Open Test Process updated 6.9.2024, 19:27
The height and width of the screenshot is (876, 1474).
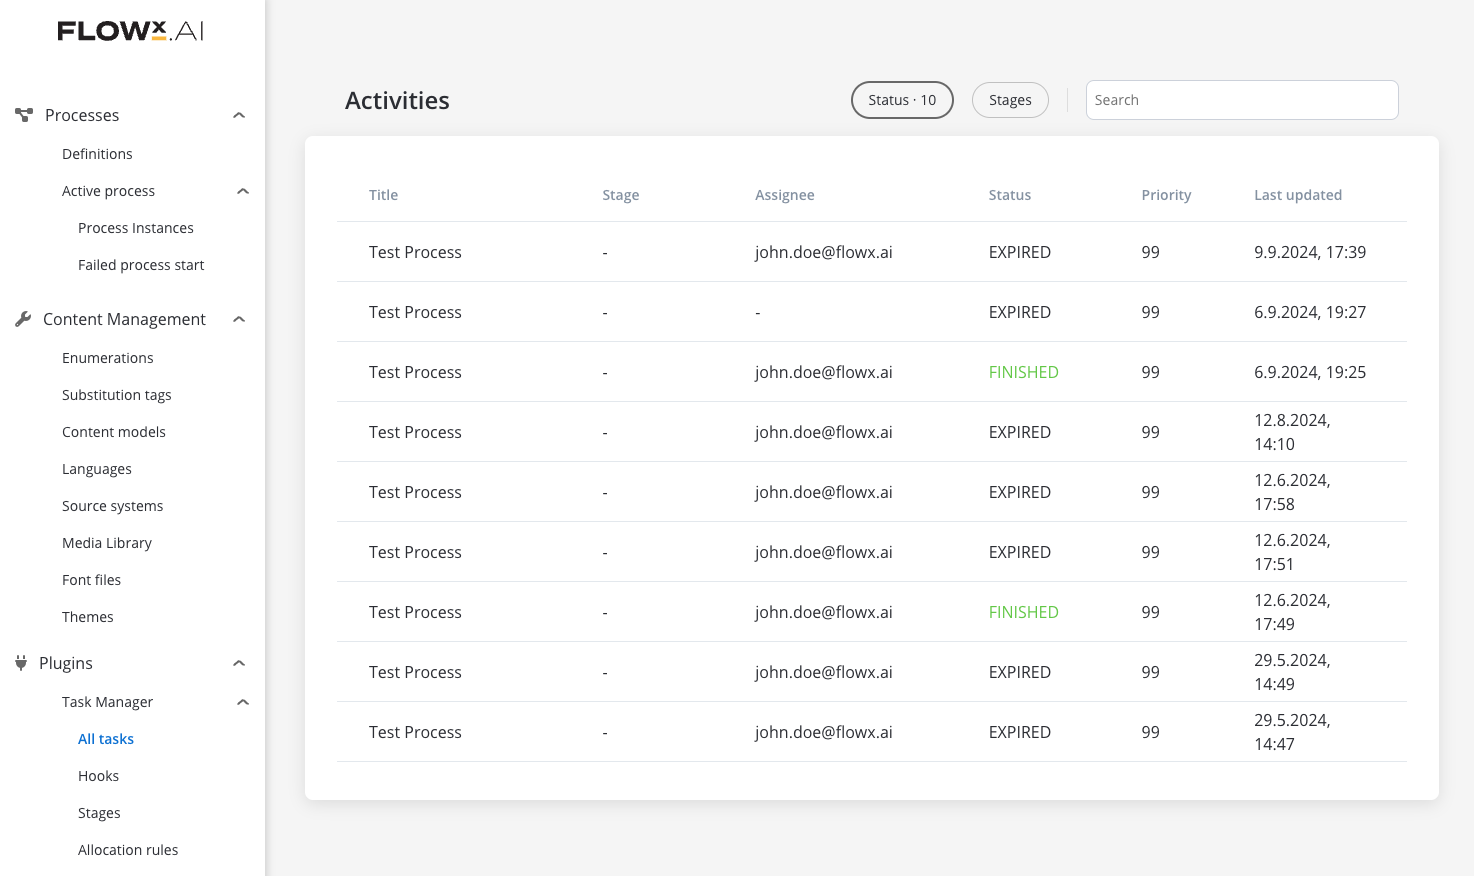(872, 312)
